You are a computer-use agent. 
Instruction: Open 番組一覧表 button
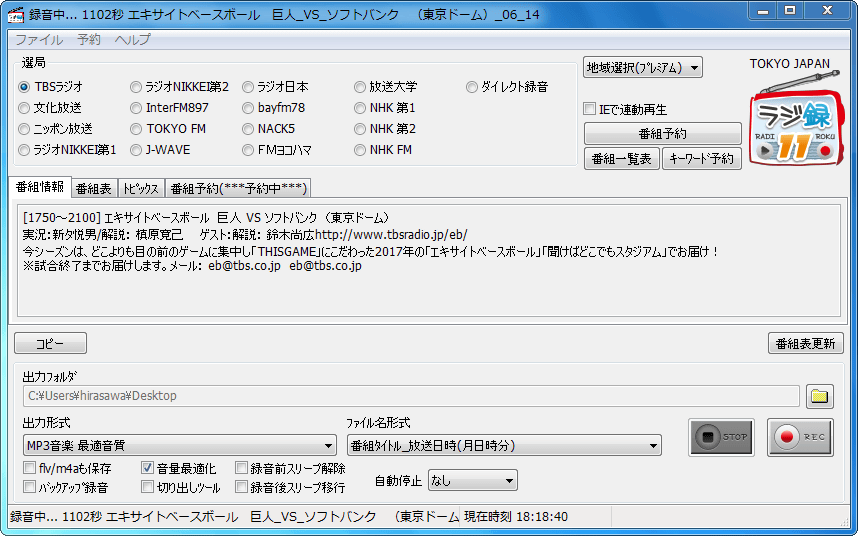point(622,159)
